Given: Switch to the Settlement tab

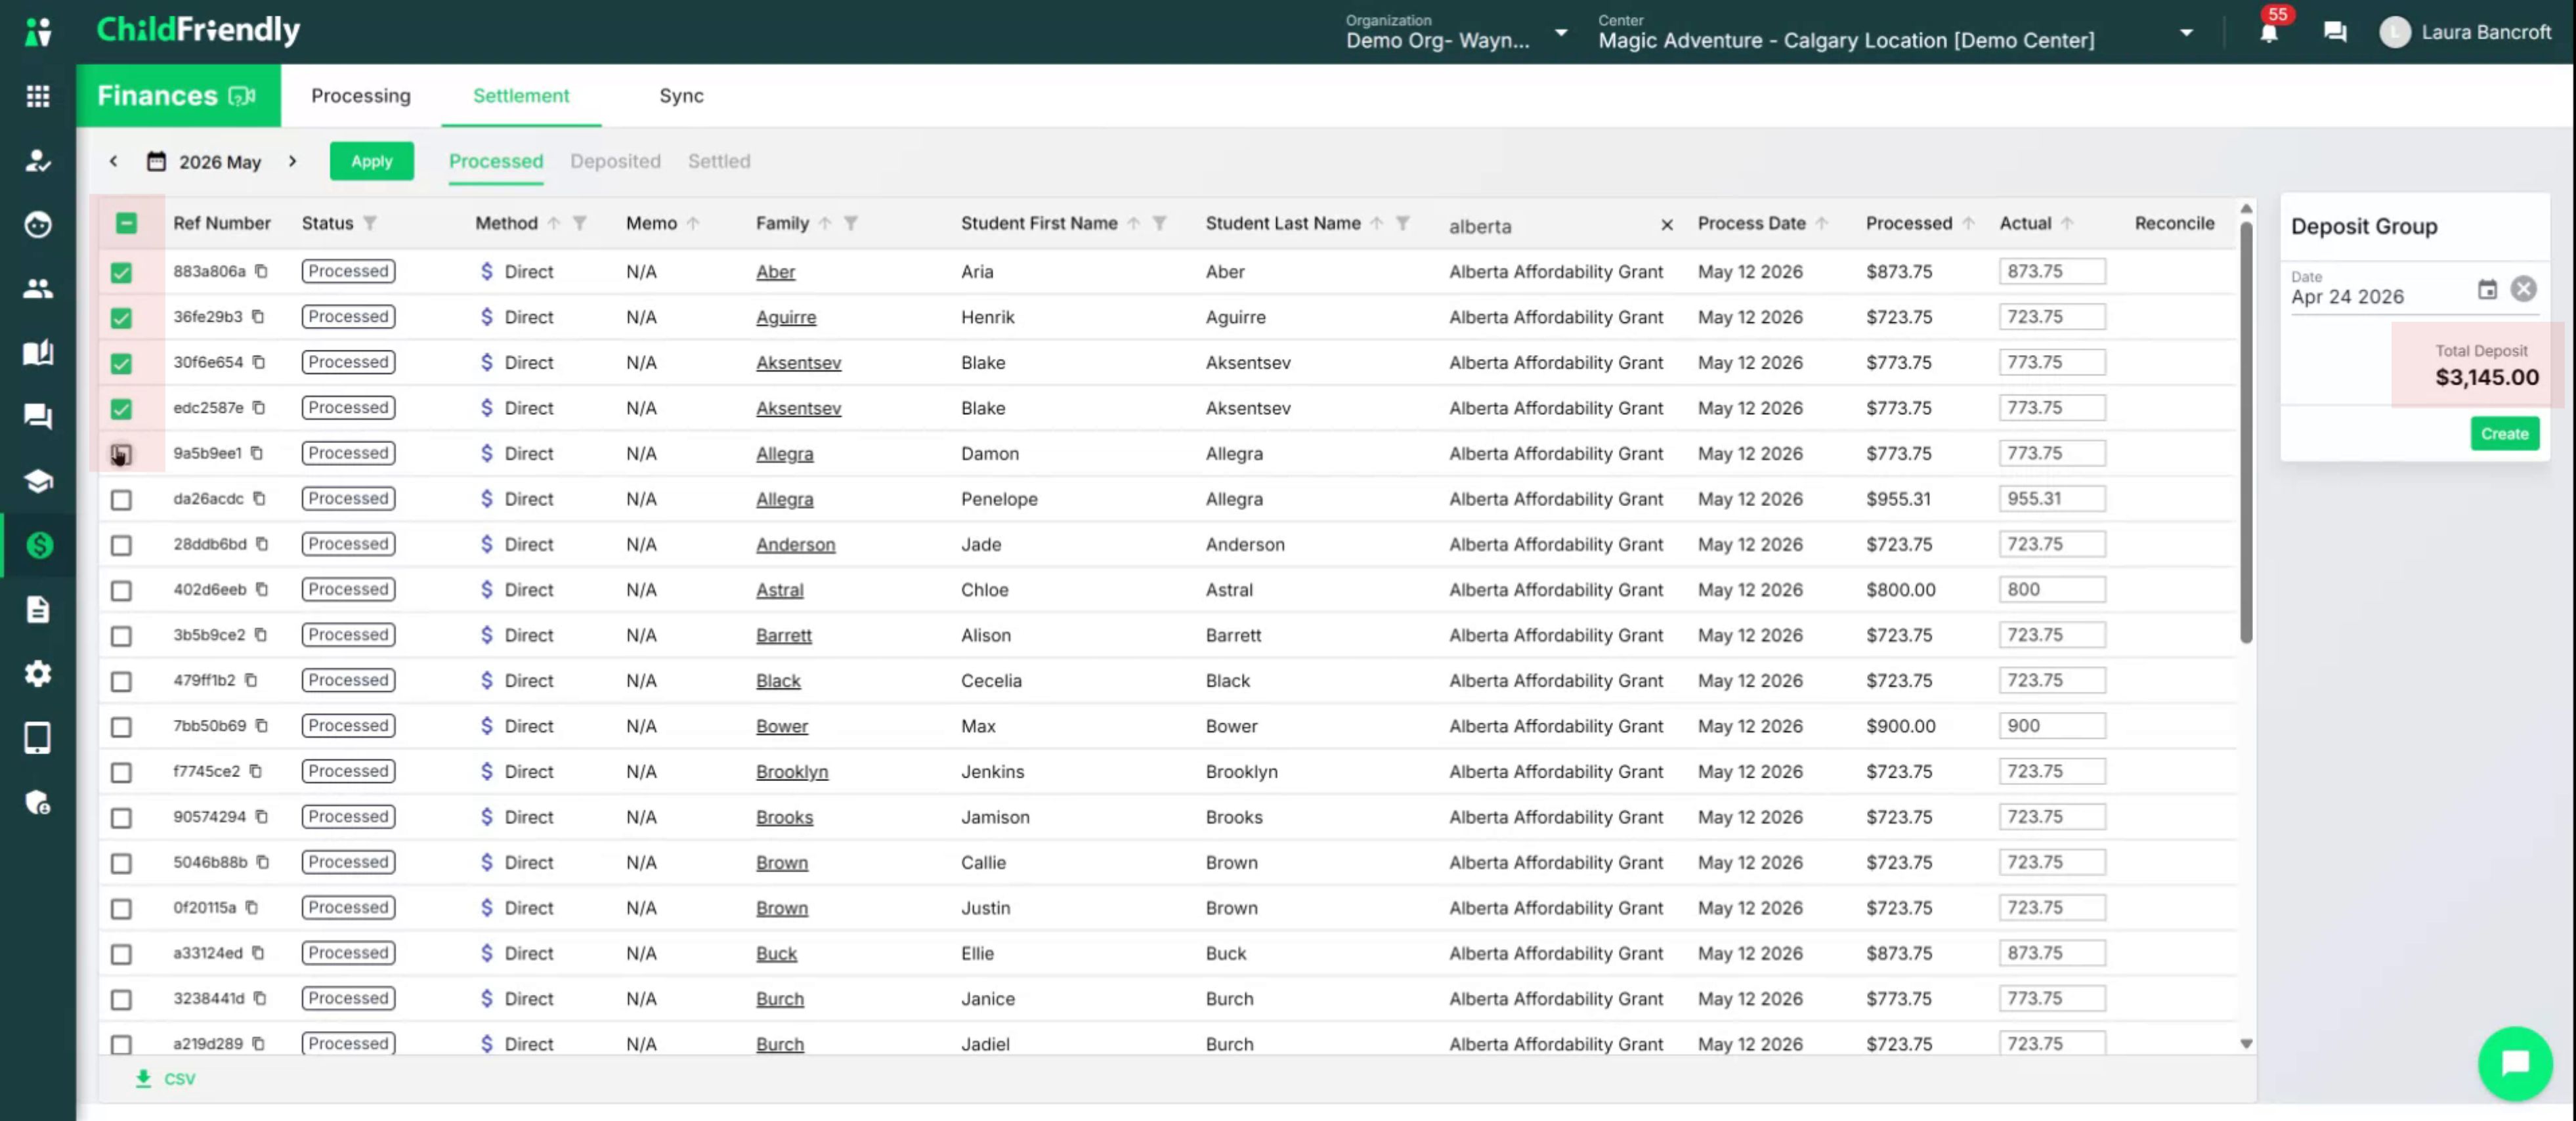Looking at the screenshot, I should (x=521, y=95).
